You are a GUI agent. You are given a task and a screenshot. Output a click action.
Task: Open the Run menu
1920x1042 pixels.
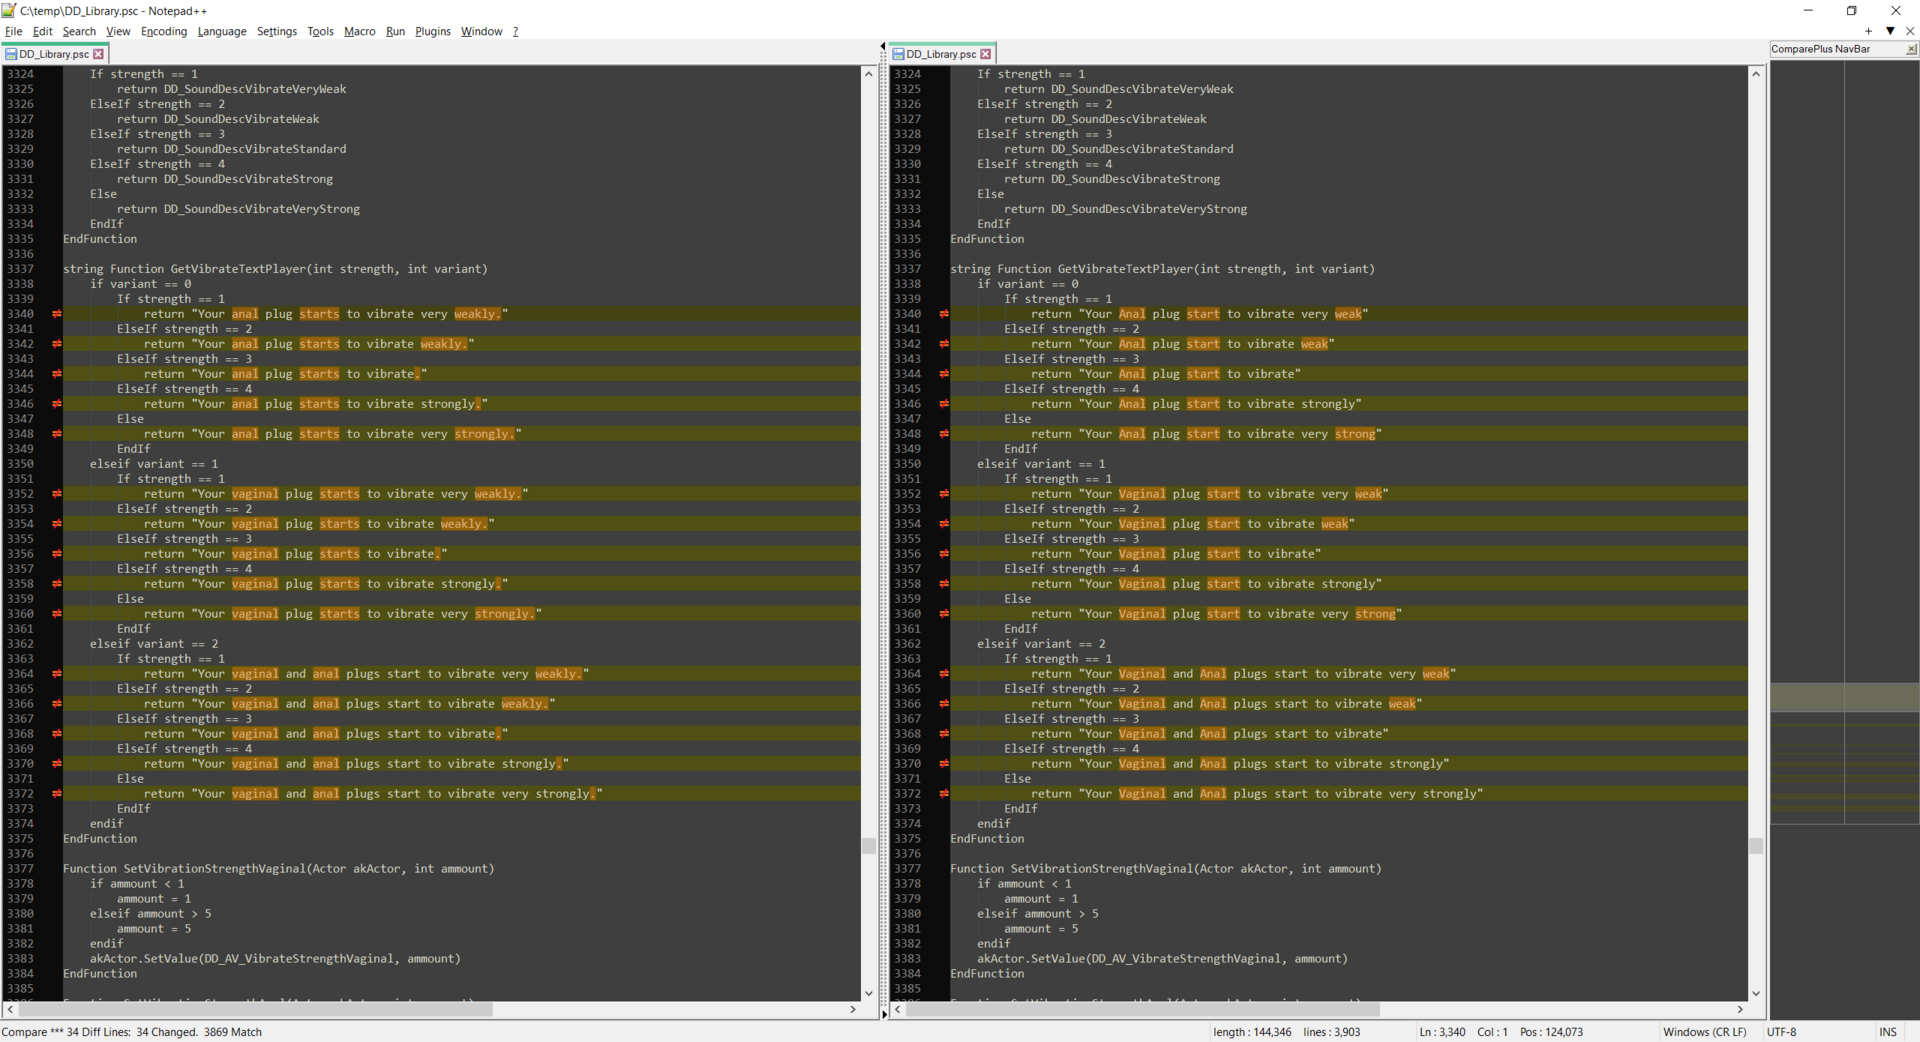[x=396, y=31]
